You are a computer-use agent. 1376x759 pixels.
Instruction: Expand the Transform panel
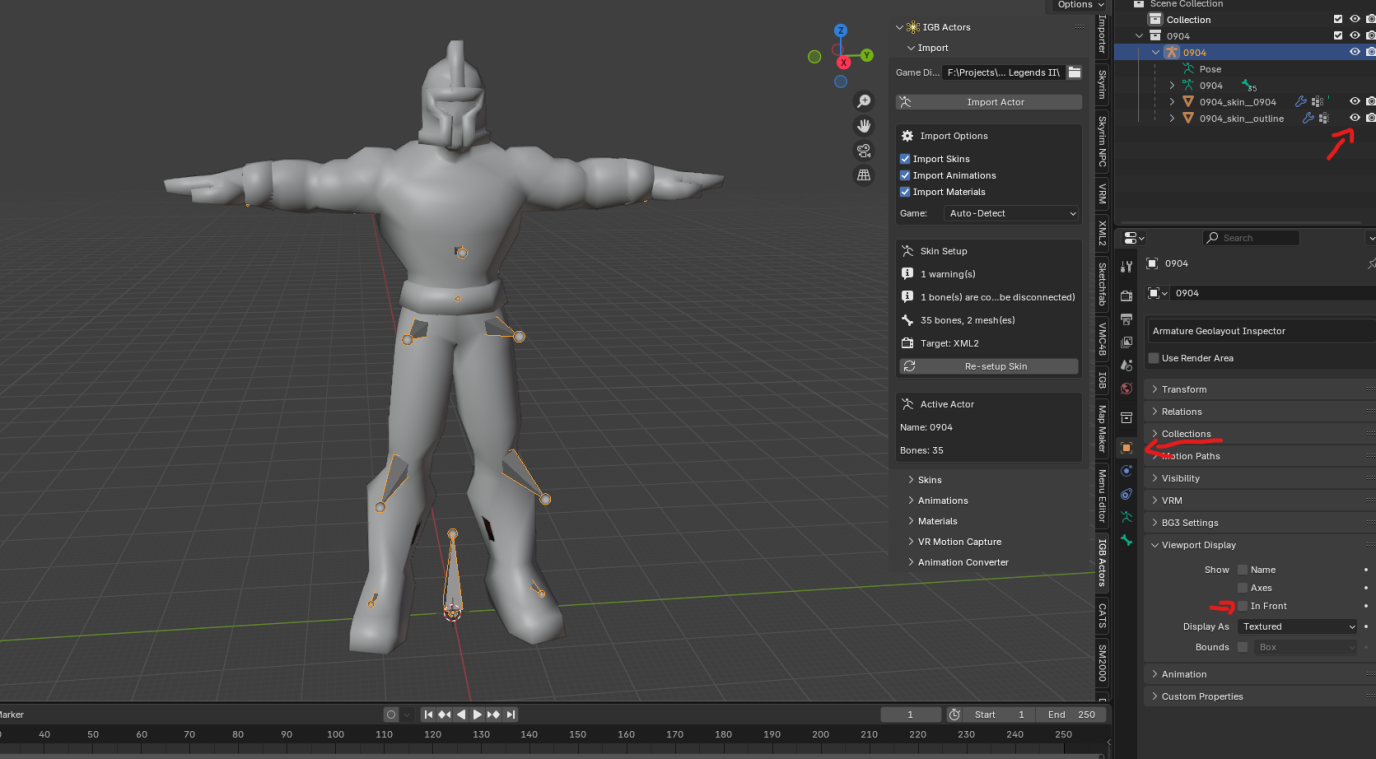tap(1184, 389)
